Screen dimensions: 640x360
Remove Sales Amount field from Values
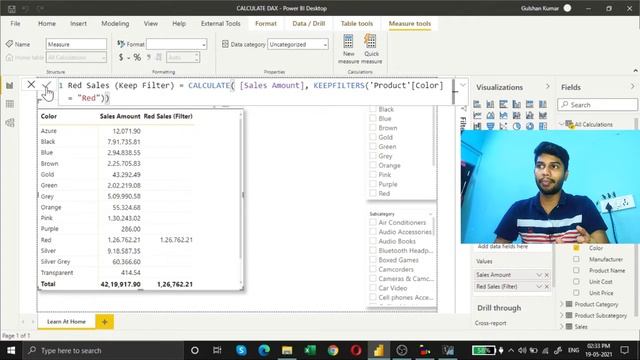[x=547, y=275]
